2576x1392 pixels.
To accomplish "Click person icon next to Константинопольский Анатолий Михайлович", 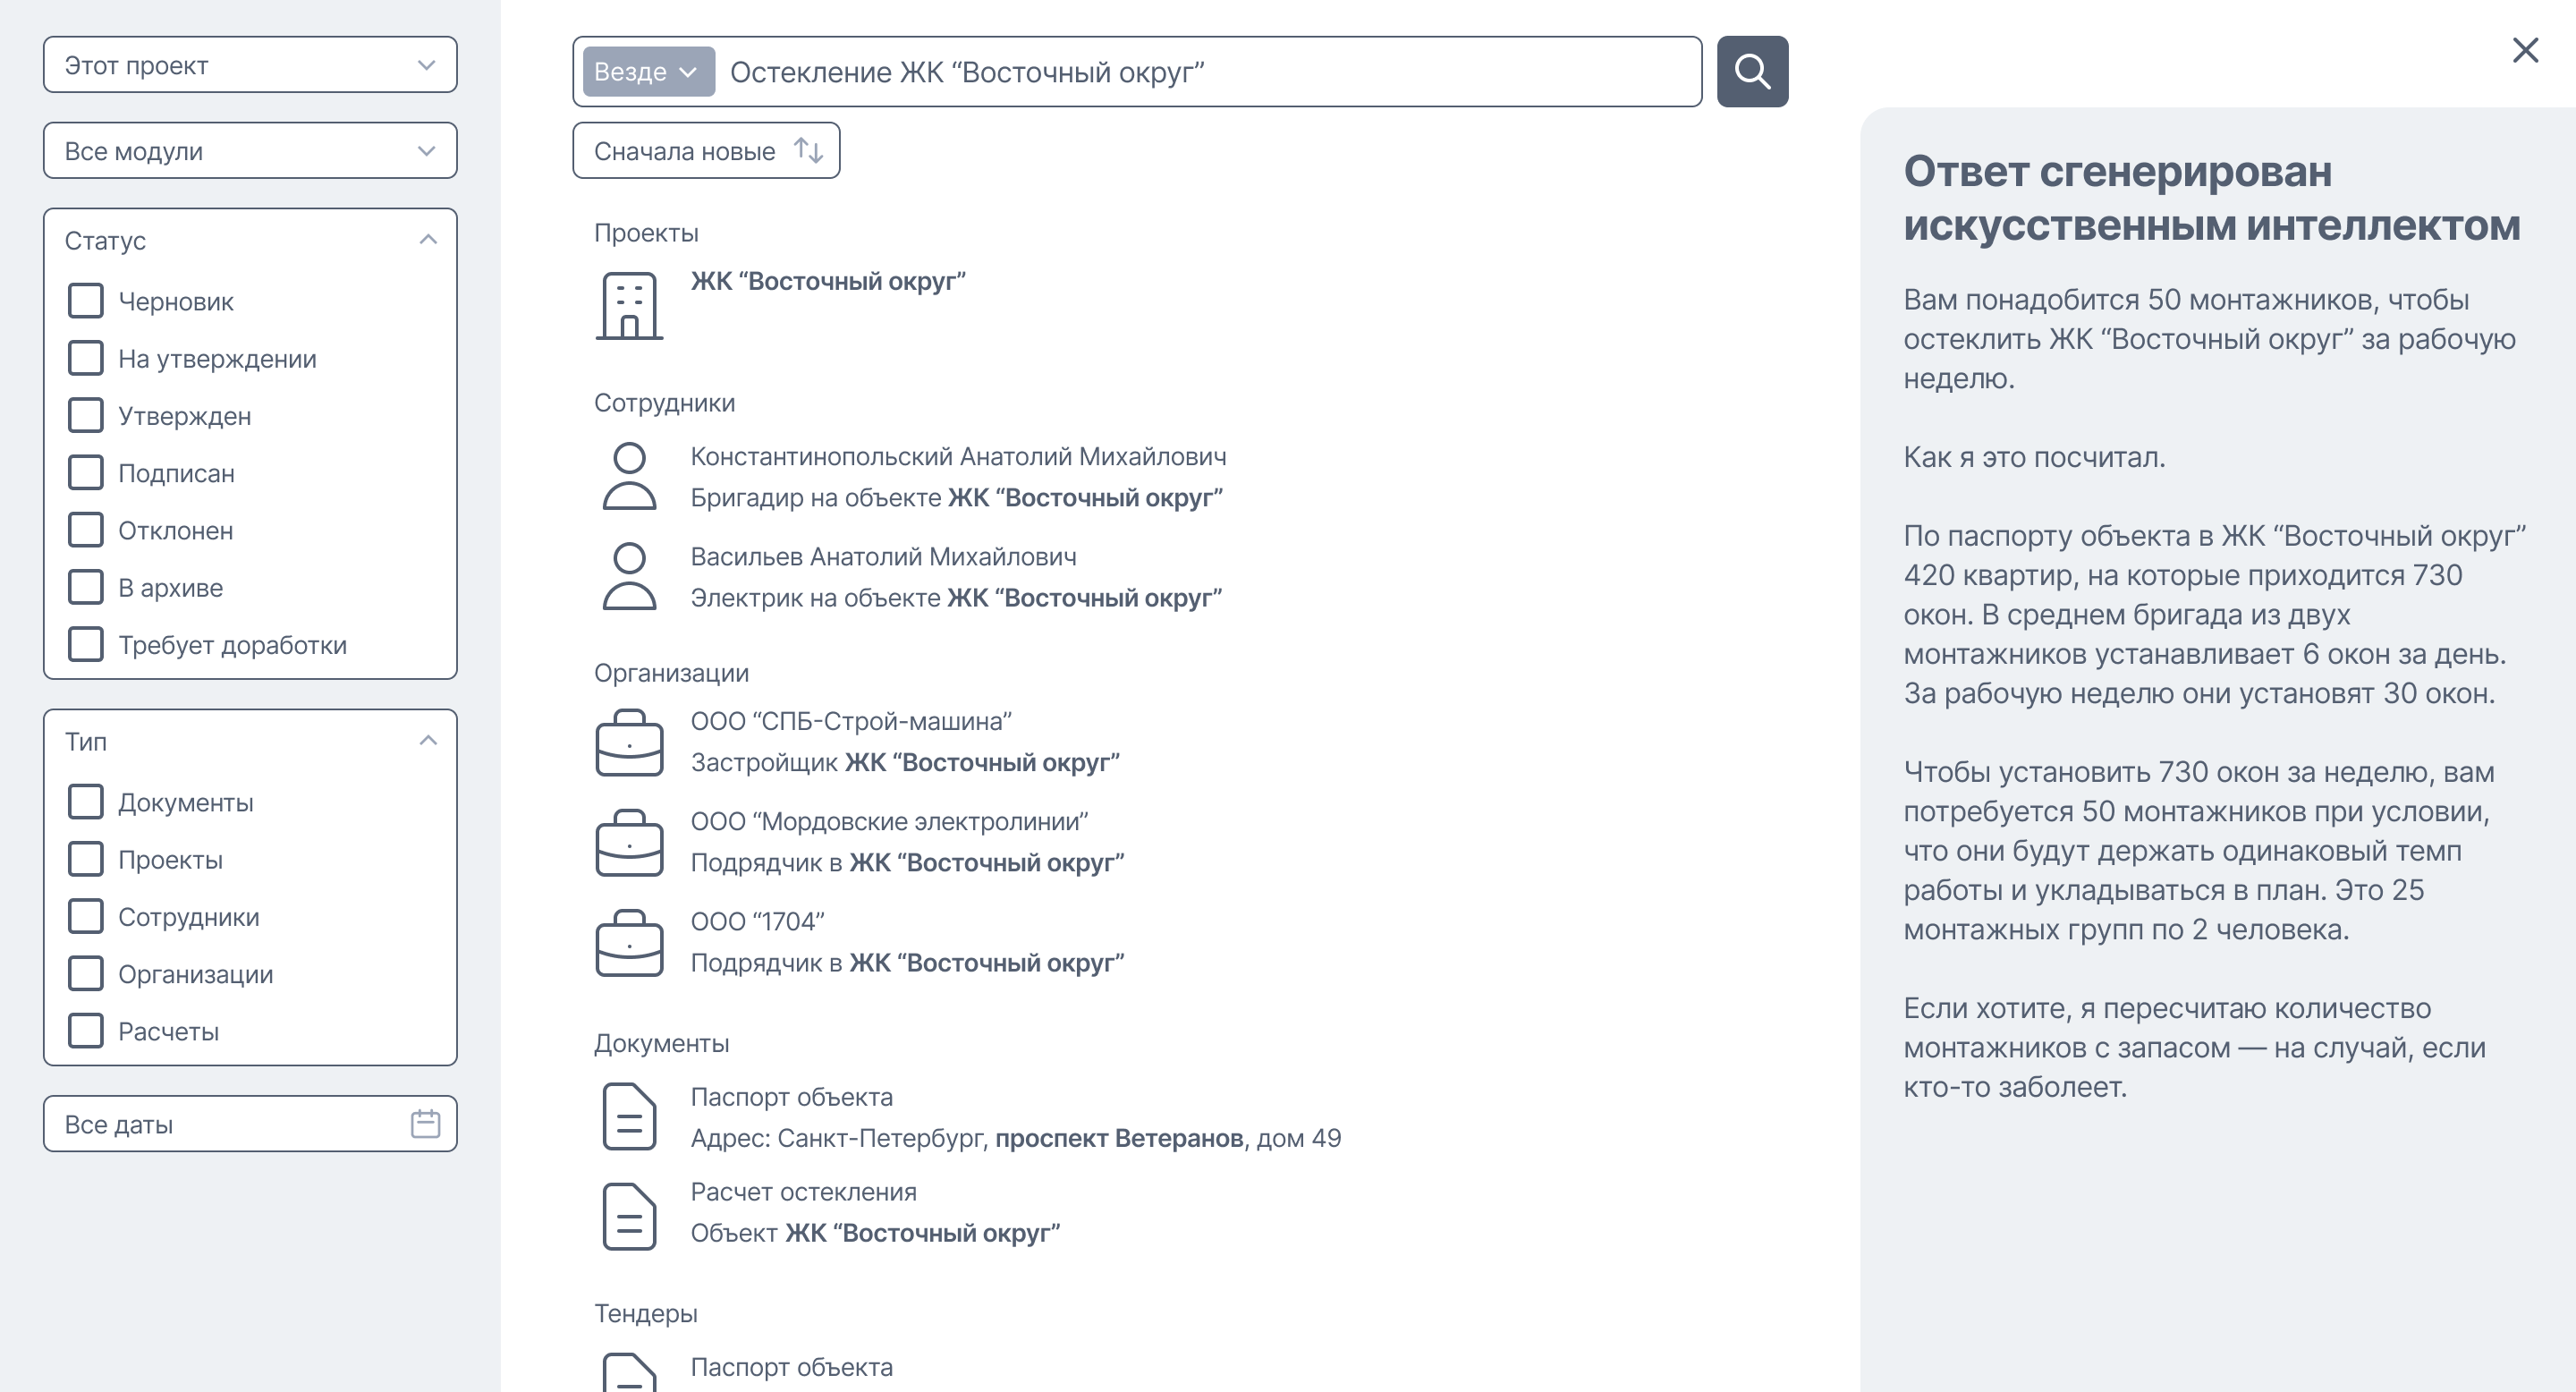I will click(629, 476).
